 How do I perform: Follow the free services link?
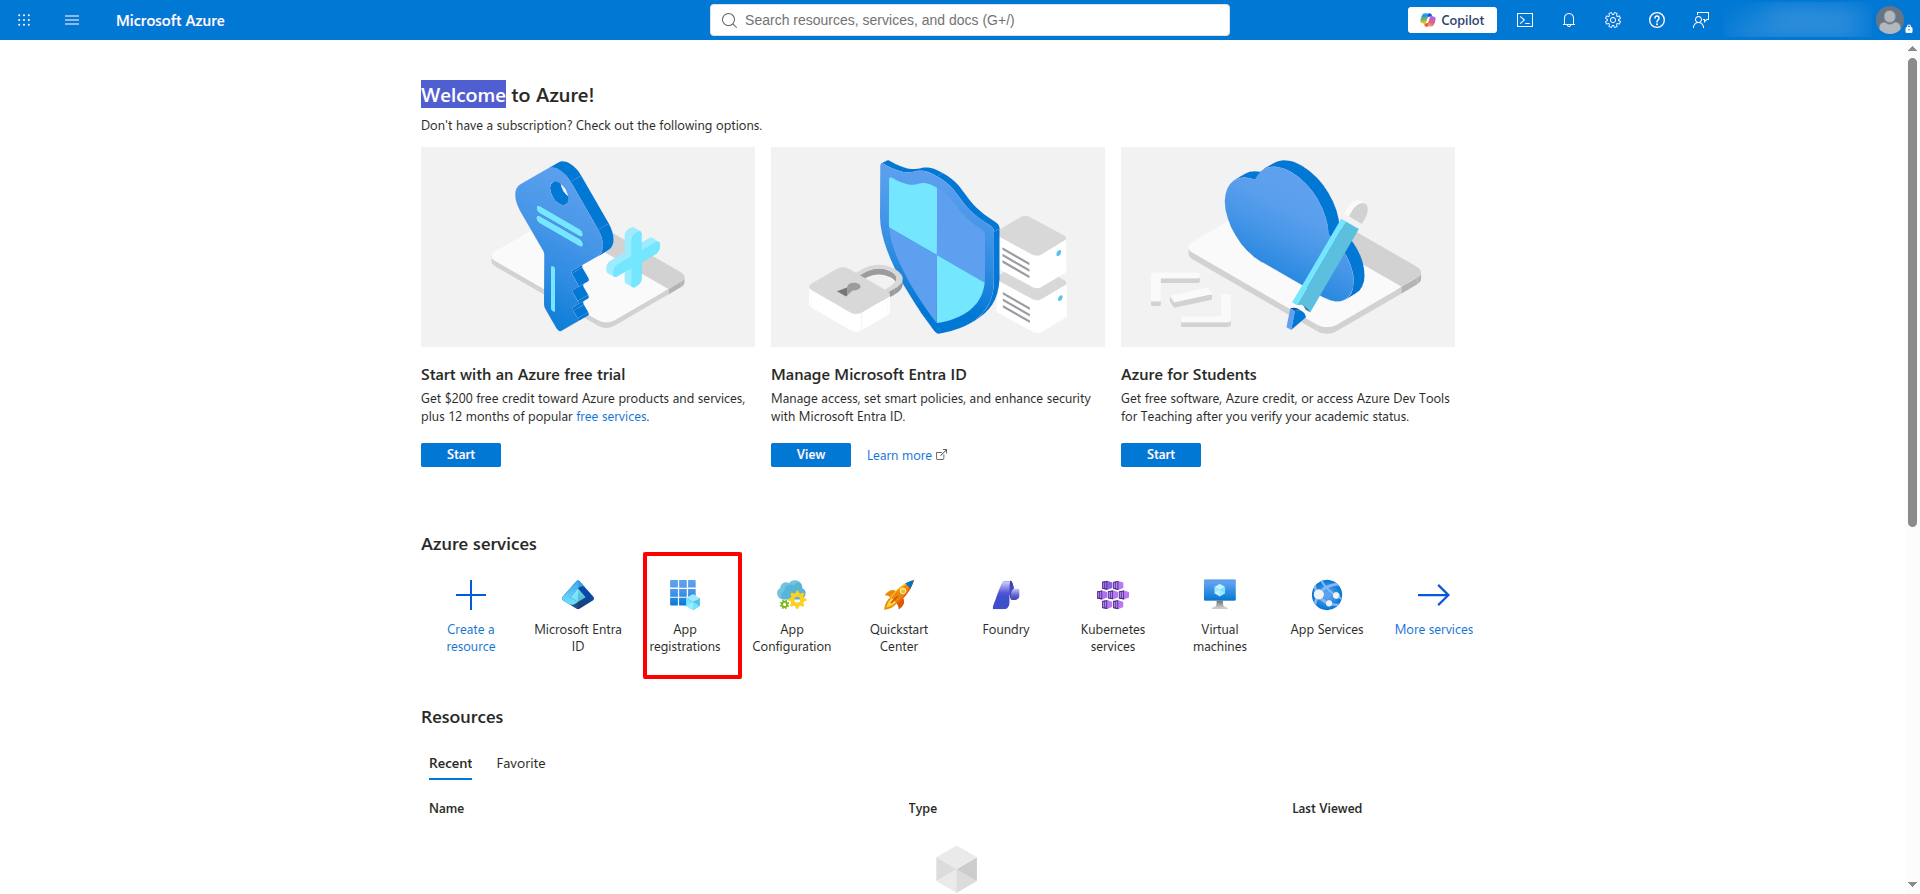tap(612, 417)
